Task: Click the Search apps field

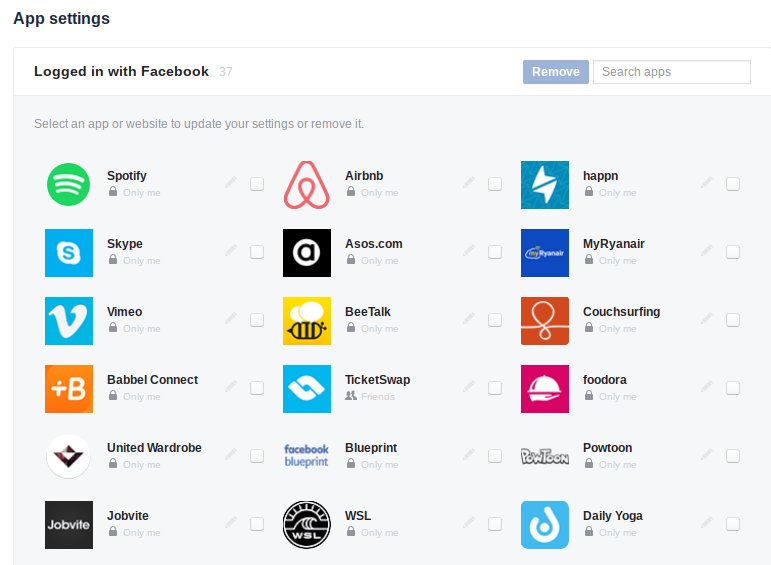Action: click(671, 72)
